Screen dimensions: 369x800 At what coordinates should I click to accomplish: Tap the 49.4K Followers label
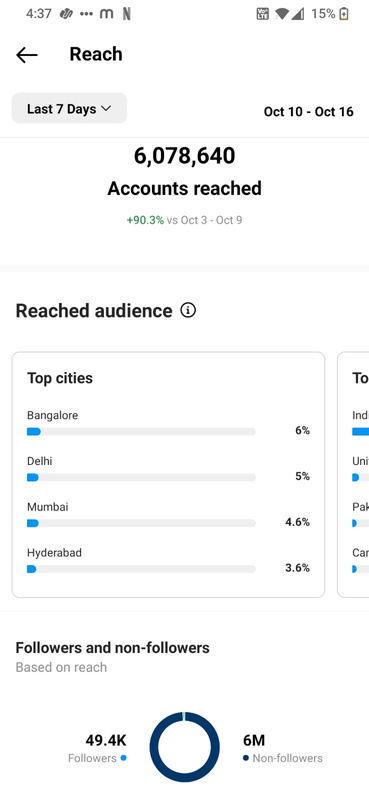[x=97, y=748]
